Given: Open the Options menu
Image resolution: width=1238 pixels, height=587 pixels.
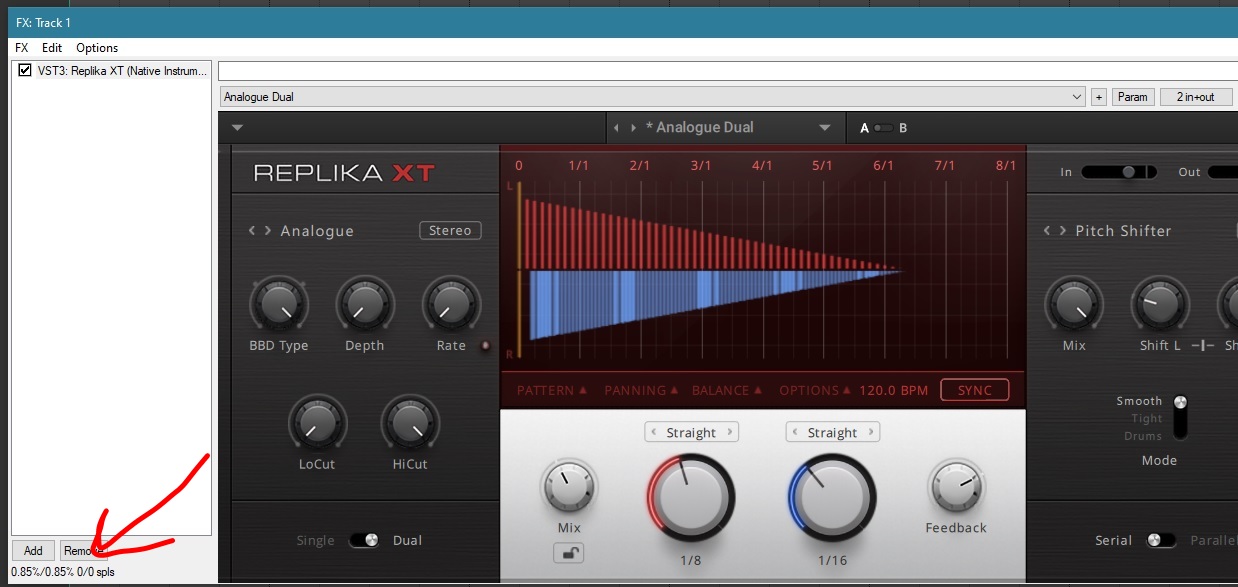Looking at the screenshot, I should [x=97, y=48].
